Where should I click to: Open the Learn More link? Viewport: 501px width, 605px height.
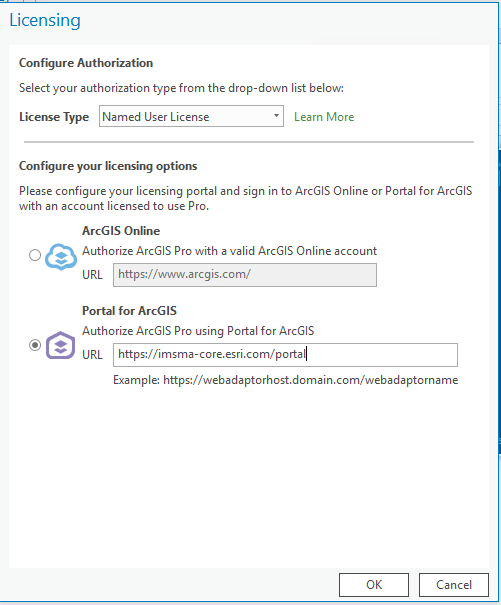(324, 117)
